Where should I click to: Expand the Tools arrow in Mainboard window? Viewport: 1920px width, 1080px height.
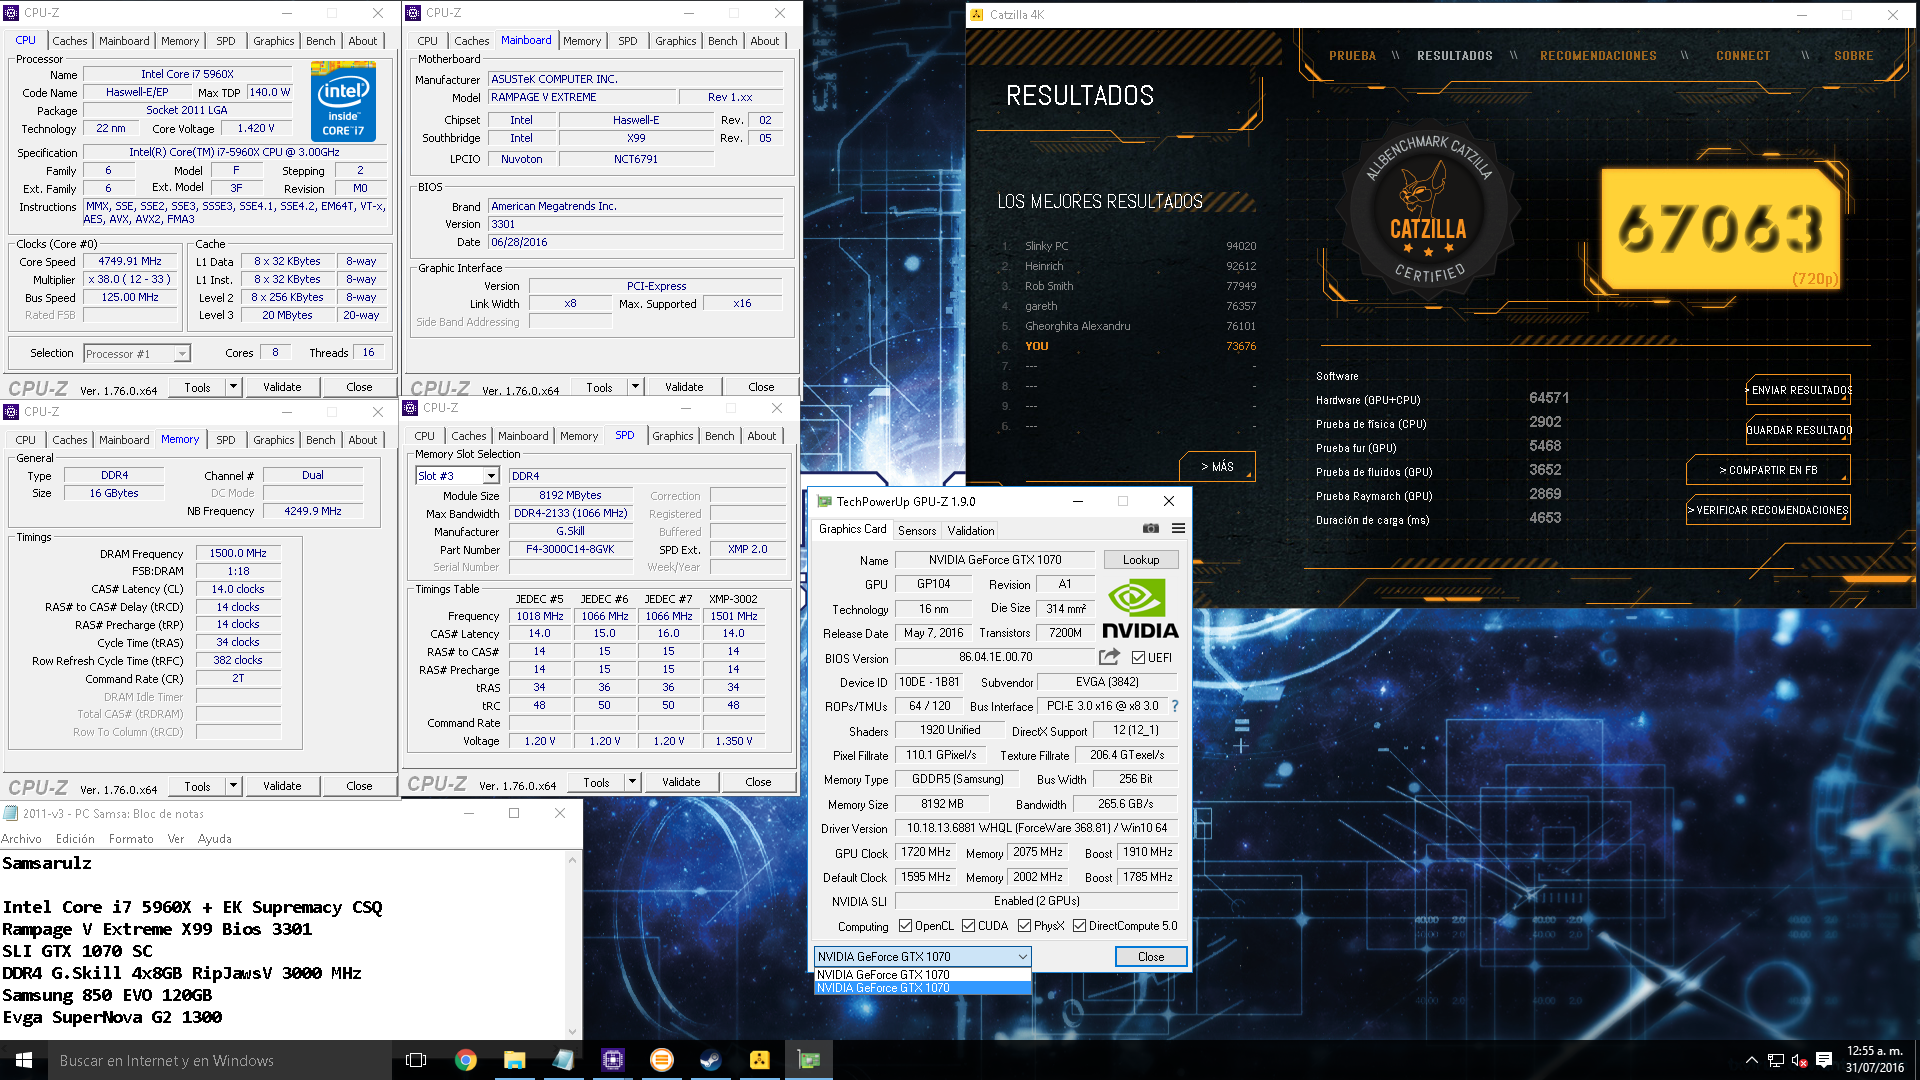pos(635,387)
